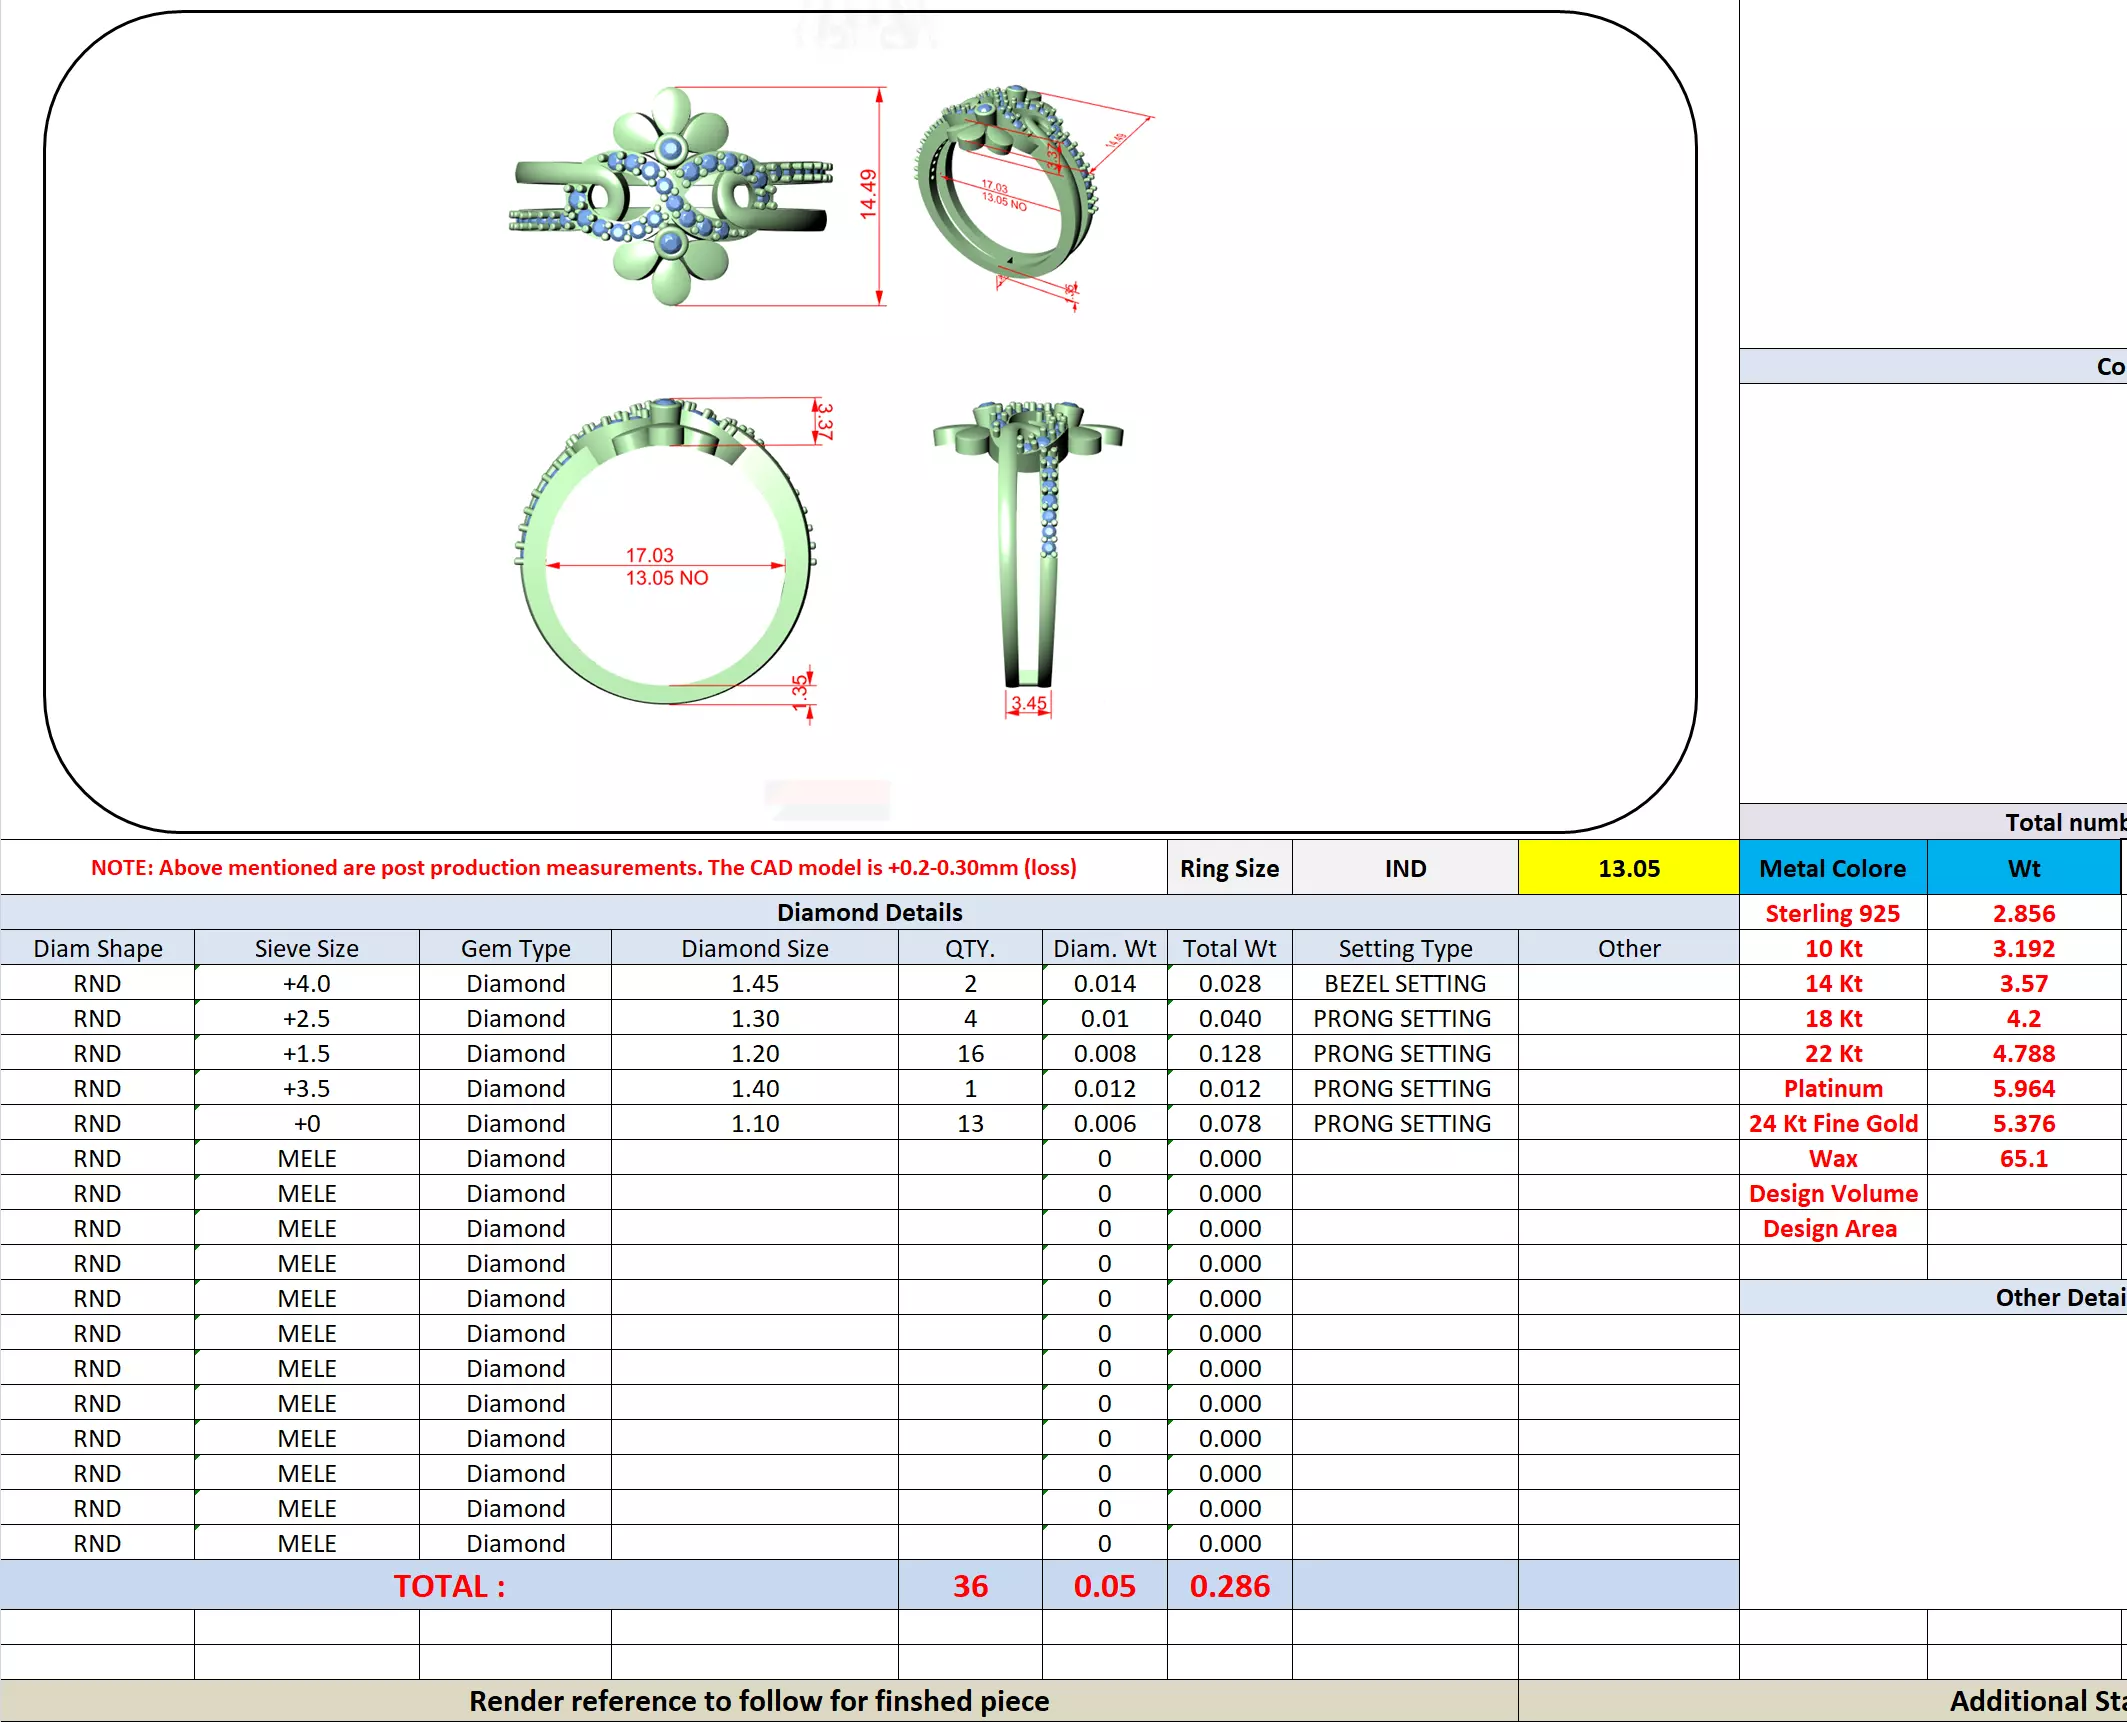
Task: Select the Diamond Size 1.20 cell
Action: point(754,1053)
